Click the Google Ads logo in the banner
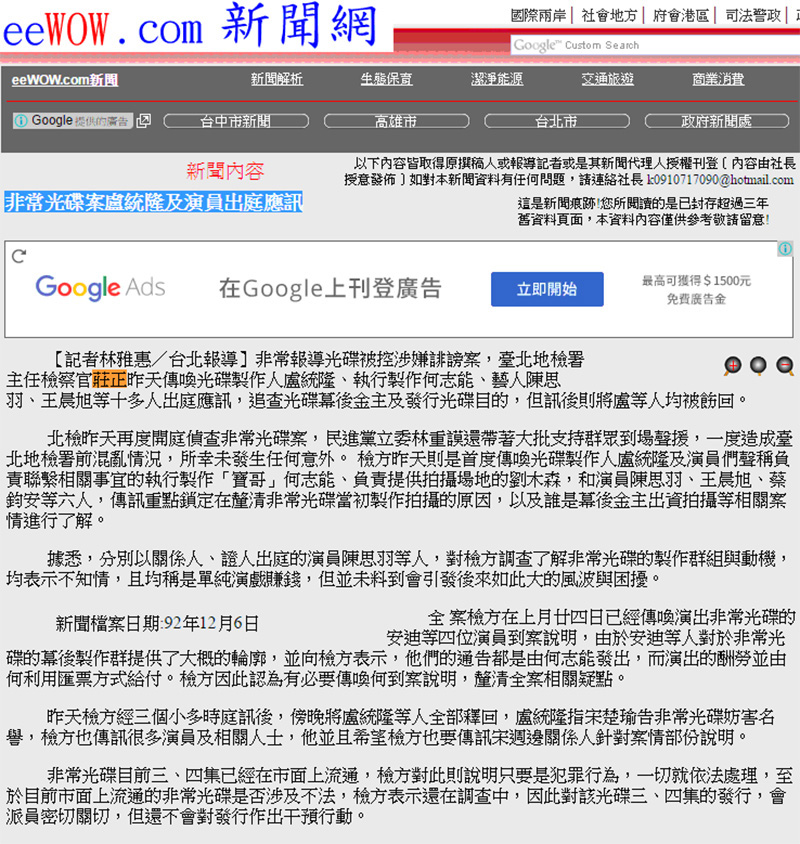Image resolution: width=800 pixels, height=844 pixels. (x=100, y=288)
